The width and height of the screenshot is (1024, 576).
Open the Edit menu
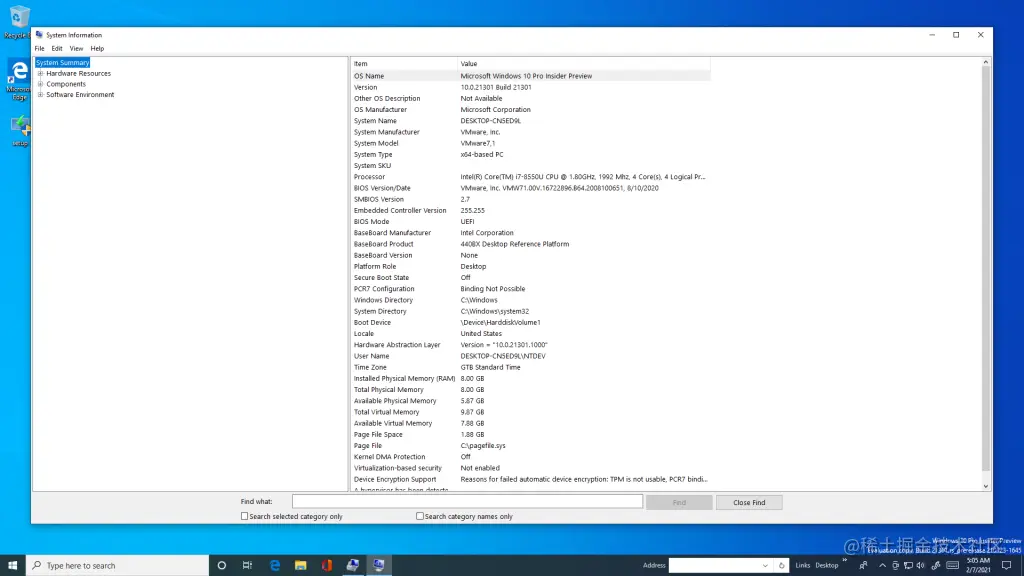(x=57, y=48)
